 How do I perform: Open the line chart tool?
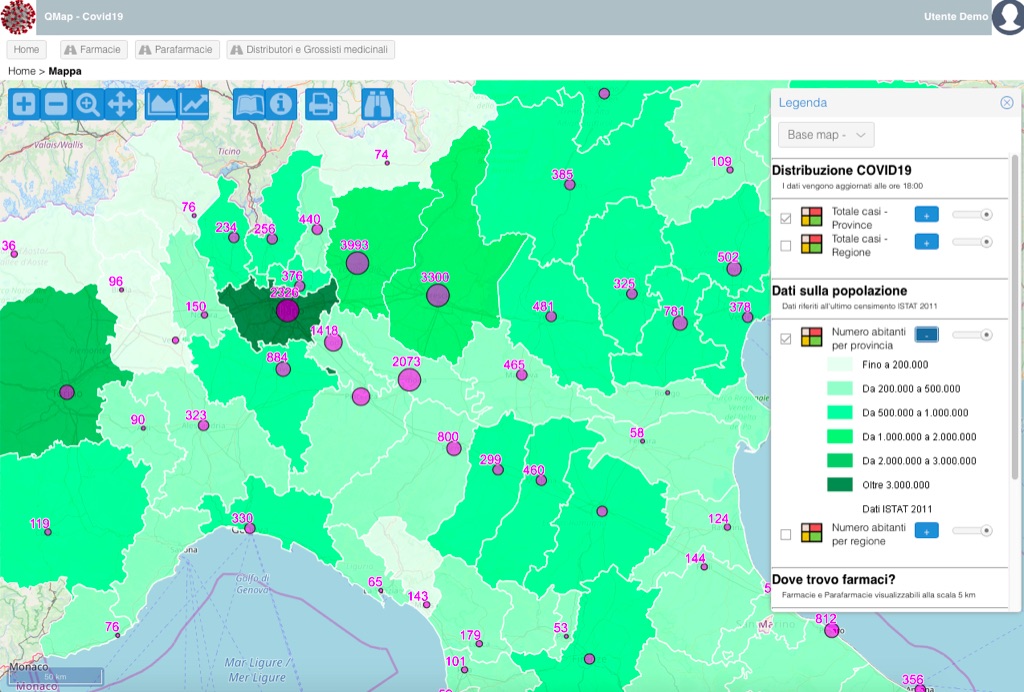pyautogui.click(x=193, y=104)
